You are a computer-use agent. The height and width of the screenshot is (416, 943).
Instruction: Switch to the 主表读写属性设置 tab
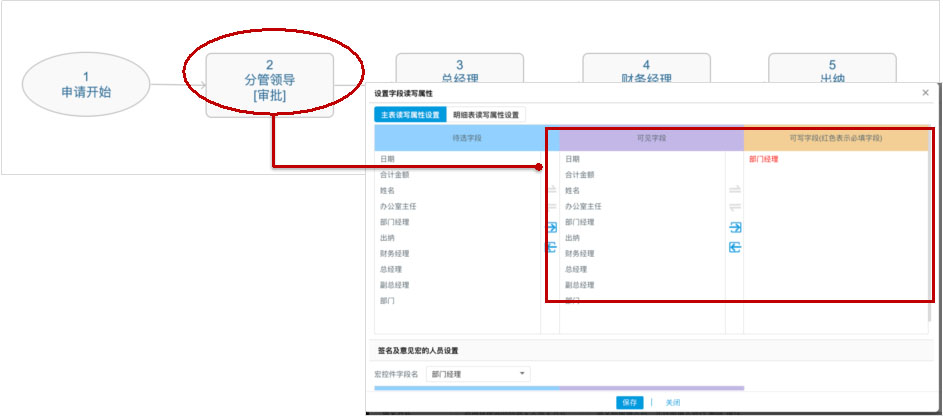pyautogui.click(x=409, y=115)
